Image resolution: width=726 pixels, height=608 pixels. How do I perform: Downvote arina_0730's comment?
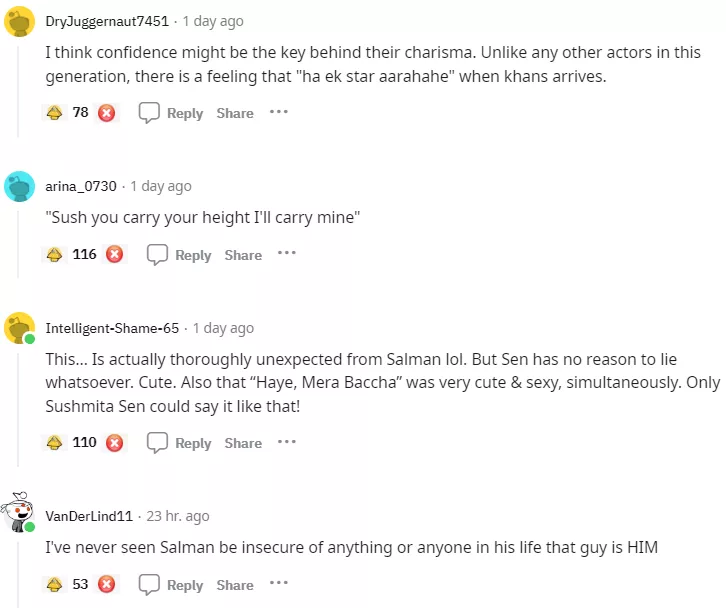click(x=114, y=255)
